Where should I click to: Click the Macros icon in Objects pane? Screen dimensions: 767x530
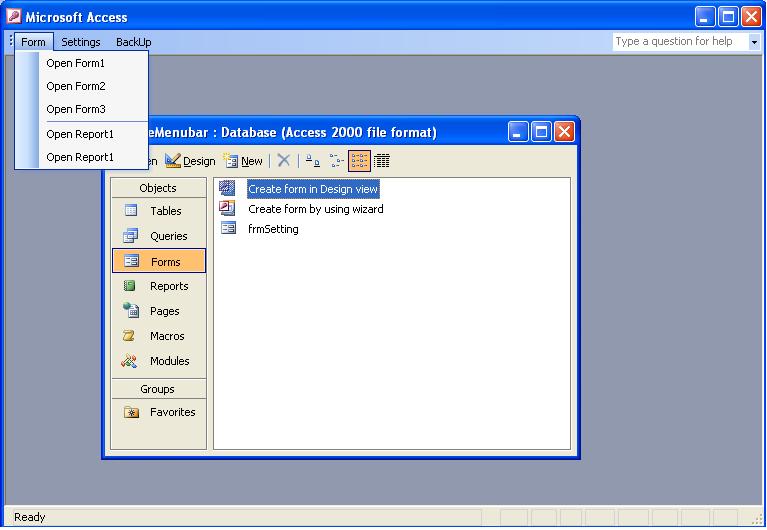129,336
